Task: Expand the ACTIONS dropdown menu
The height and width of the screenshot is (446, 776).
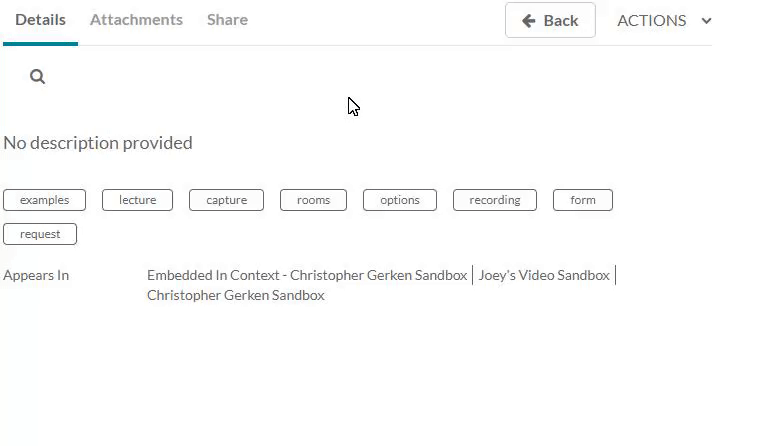Action: tap(663, 20)
